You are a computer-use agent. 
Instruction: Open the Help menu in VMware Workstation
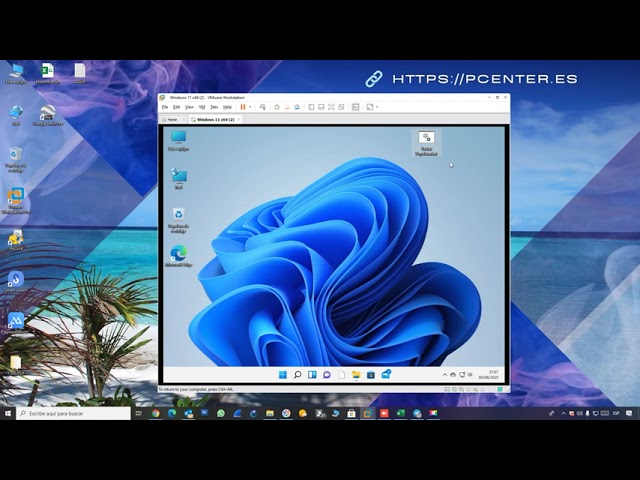click(x=227, y=107)
